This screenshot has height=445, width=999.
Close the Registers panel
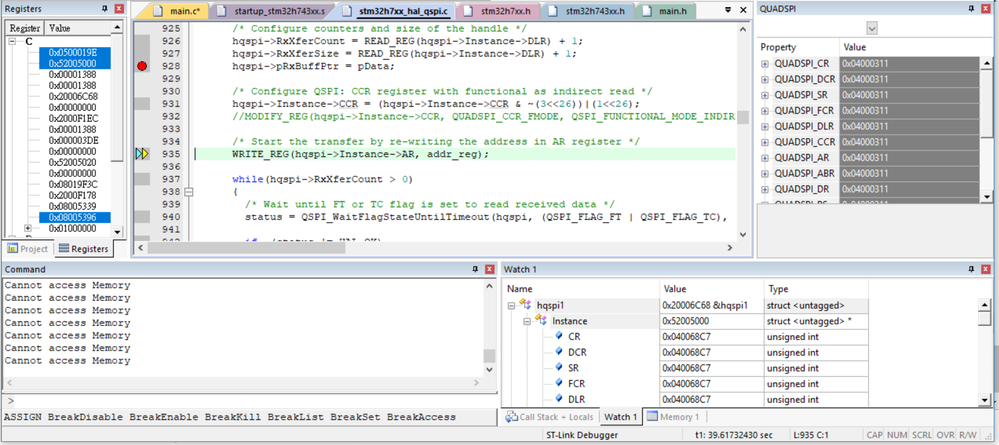pyautogui.click(x=119, y=9)
